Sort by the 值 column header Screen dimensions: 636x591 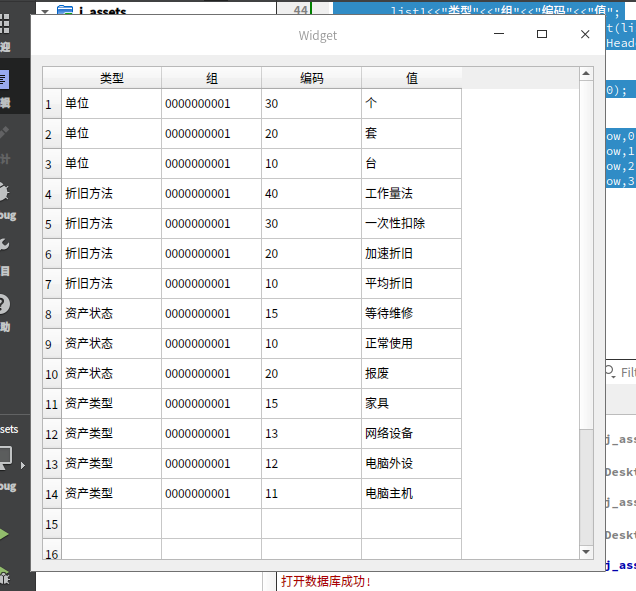[411, 78]
